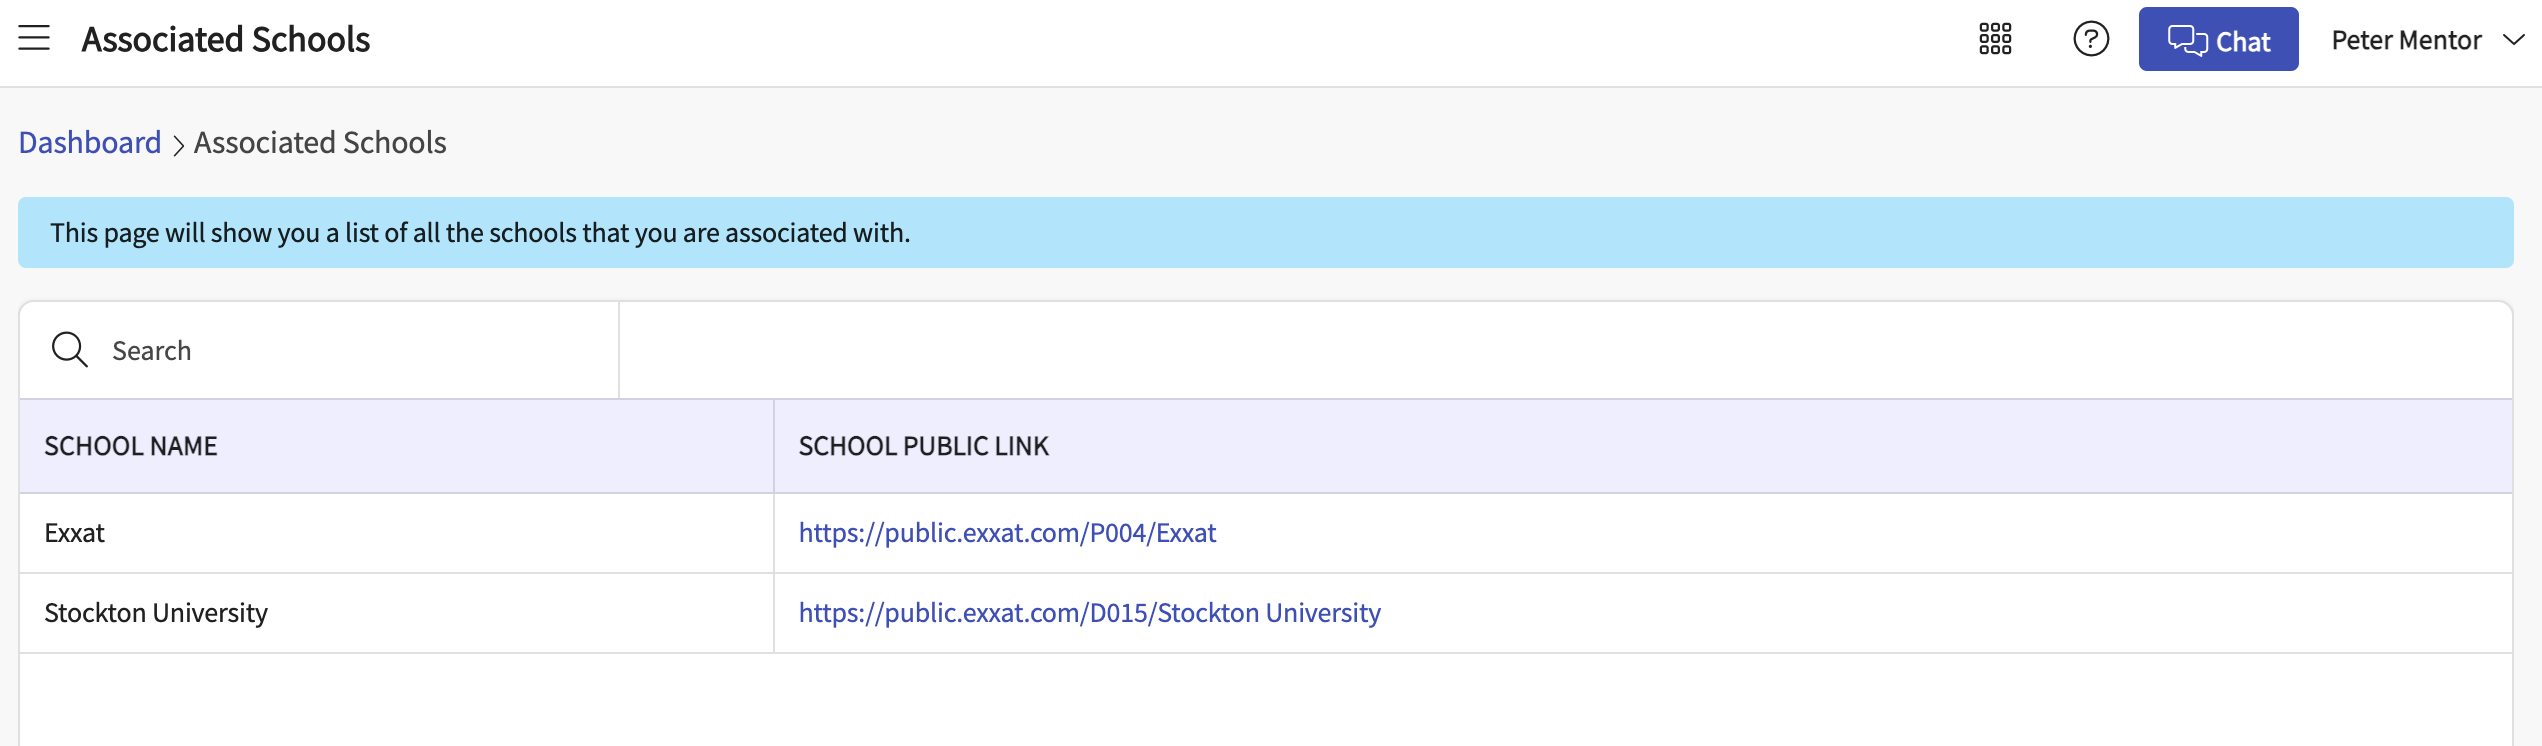Click the SCHOOL PUBLIC LINK column header
Image resolution: width=2542 pixels, height=746 pixels.
click(923, 446)
